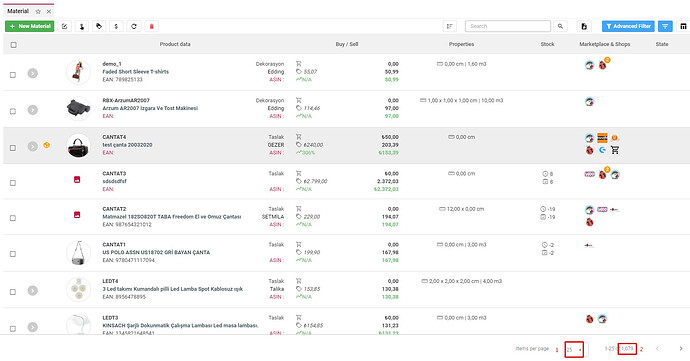Open the items per page dropdown
This screenshot has height=361, width=690.
575,350
